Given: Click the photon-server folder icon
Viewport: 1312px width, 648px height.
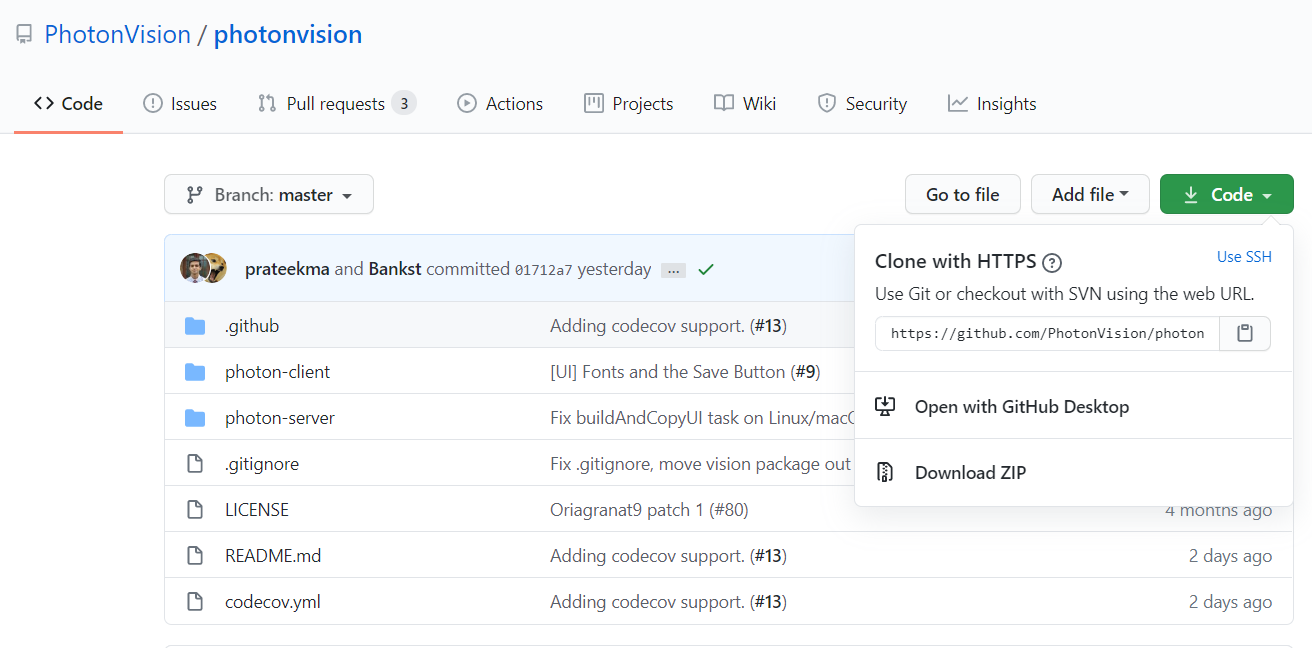Looking at the screenshot, I should pos(195,418).
